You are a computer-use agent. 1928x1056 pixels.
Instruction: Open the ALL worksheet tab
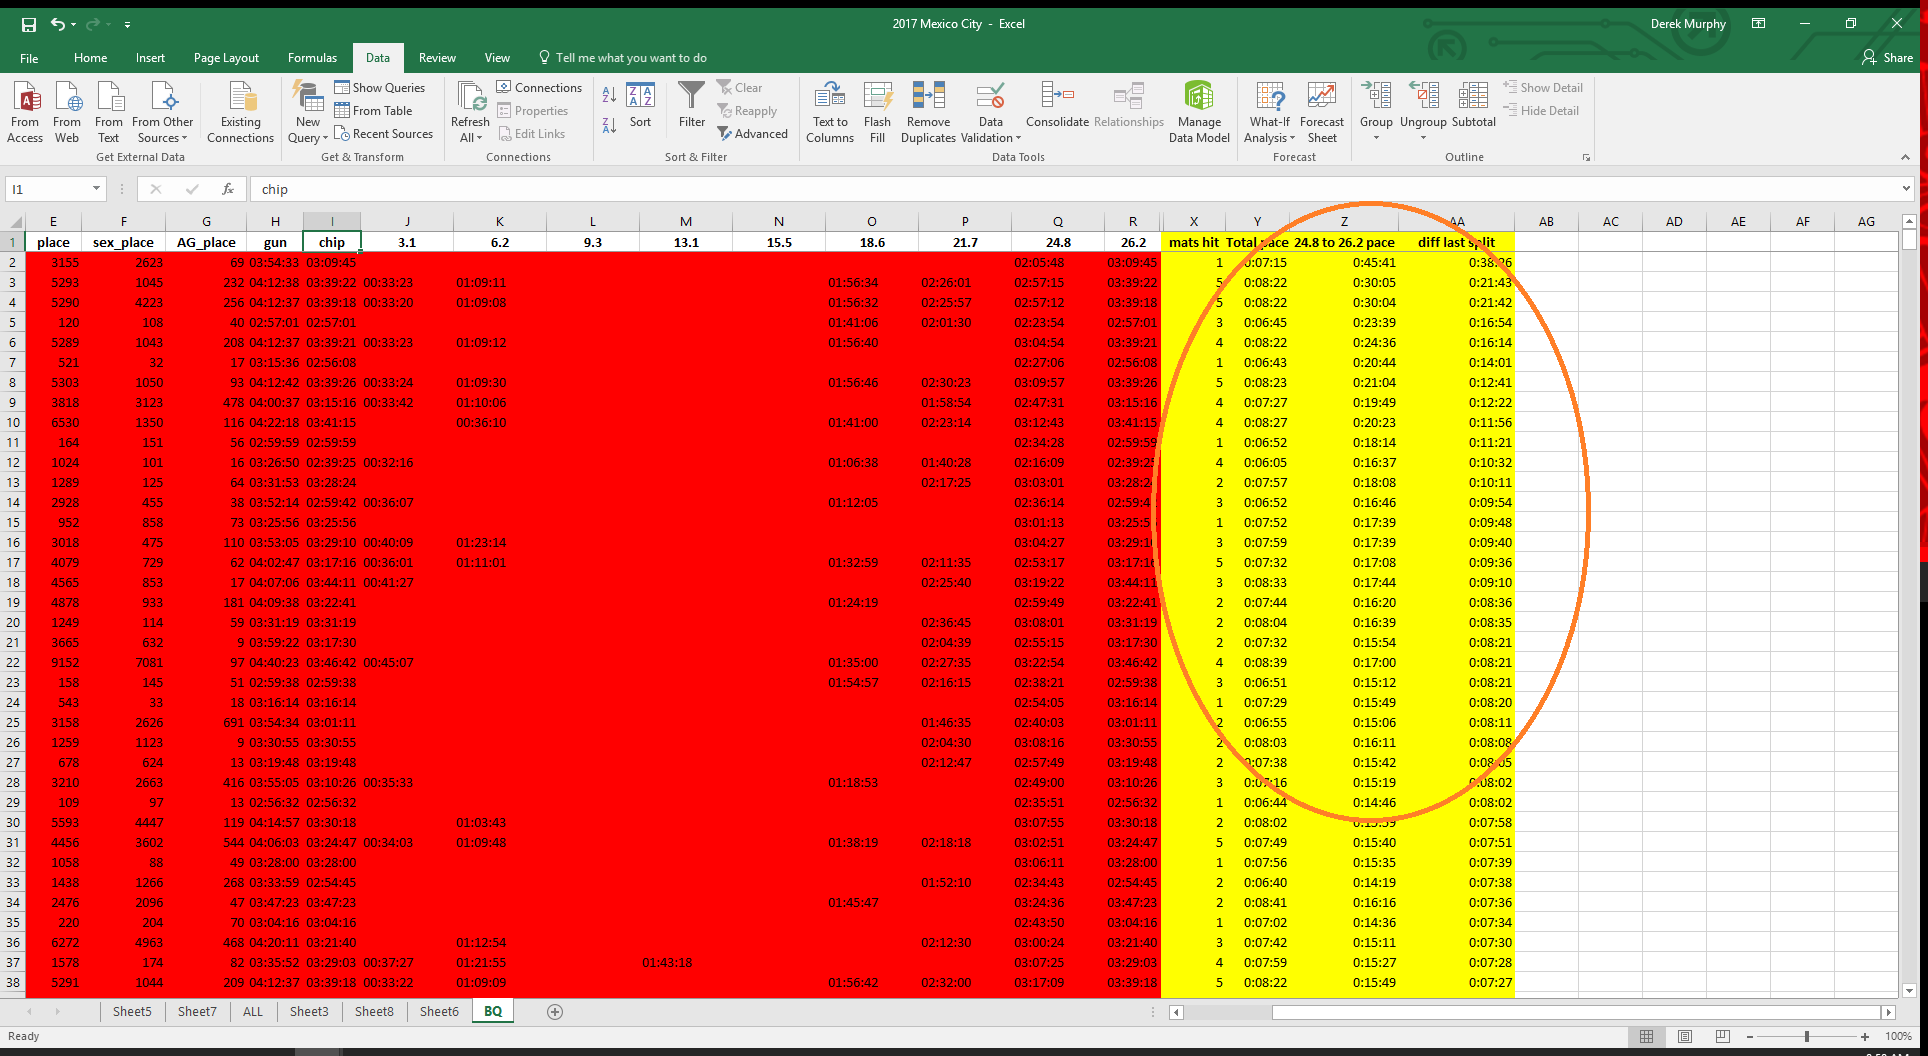(x=253, y=1012)
